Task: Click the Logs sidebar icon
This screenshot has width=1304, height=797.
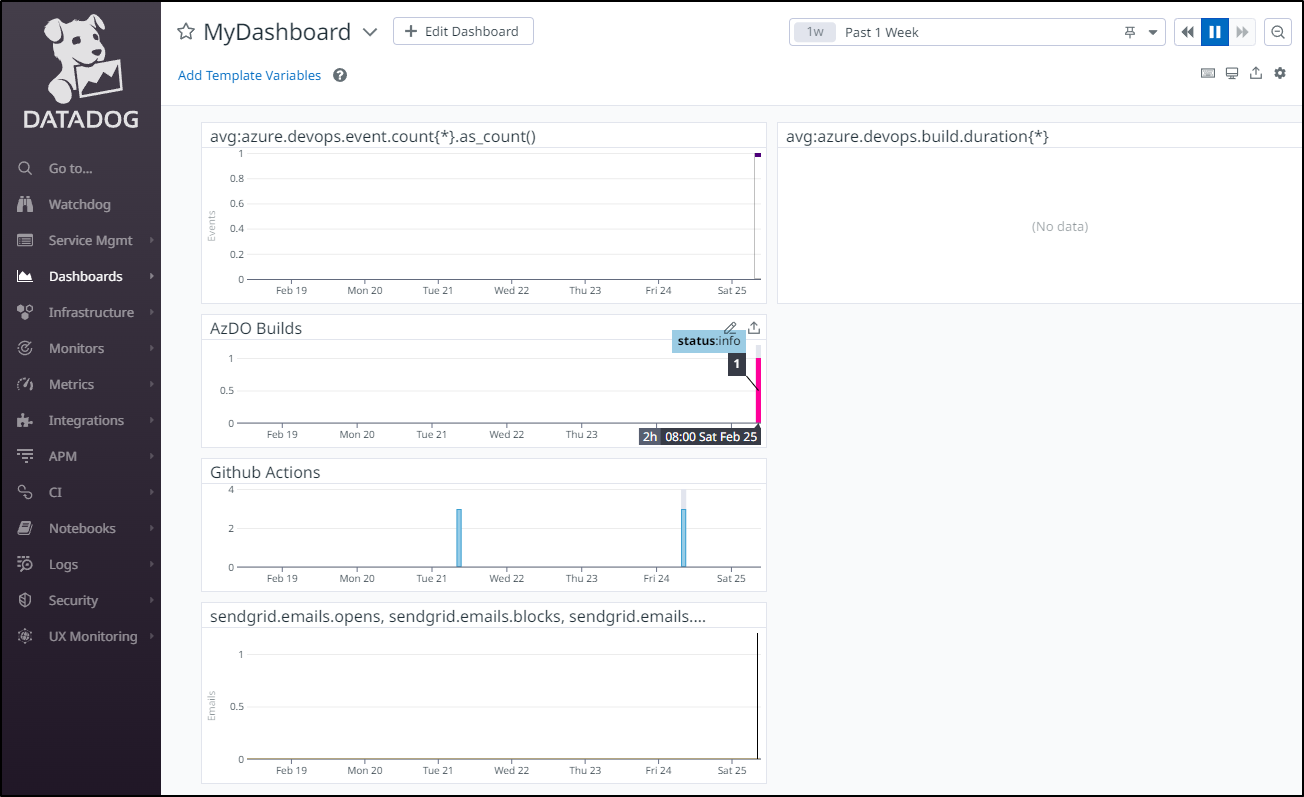Action: [x=26, y=564]
